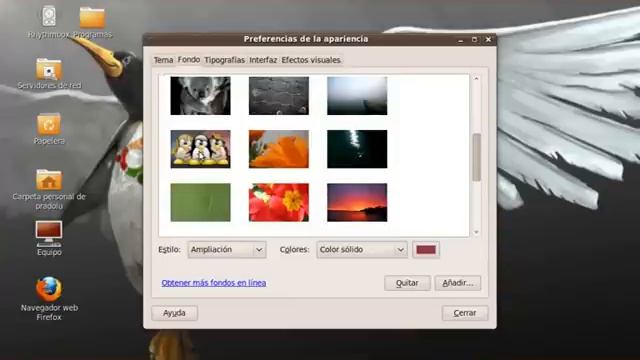Select the dark moonlit water wallpaper
The width and height of the screenshot is (640, 360).
[357, 149]
